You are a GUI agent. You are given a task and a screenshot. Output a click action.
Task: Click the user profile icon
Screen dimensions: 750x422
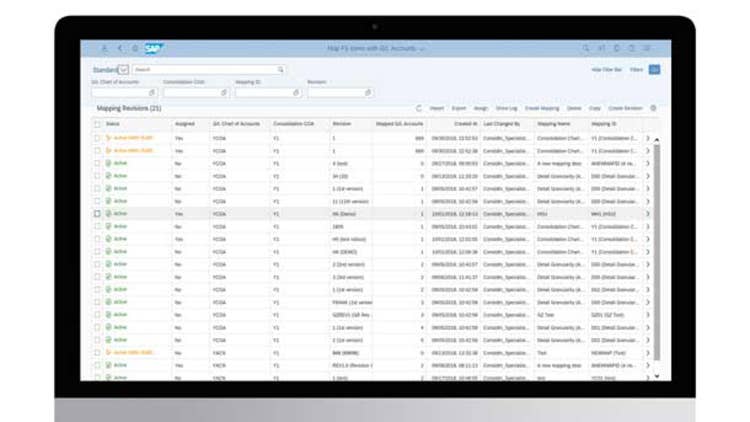point(104,48)
